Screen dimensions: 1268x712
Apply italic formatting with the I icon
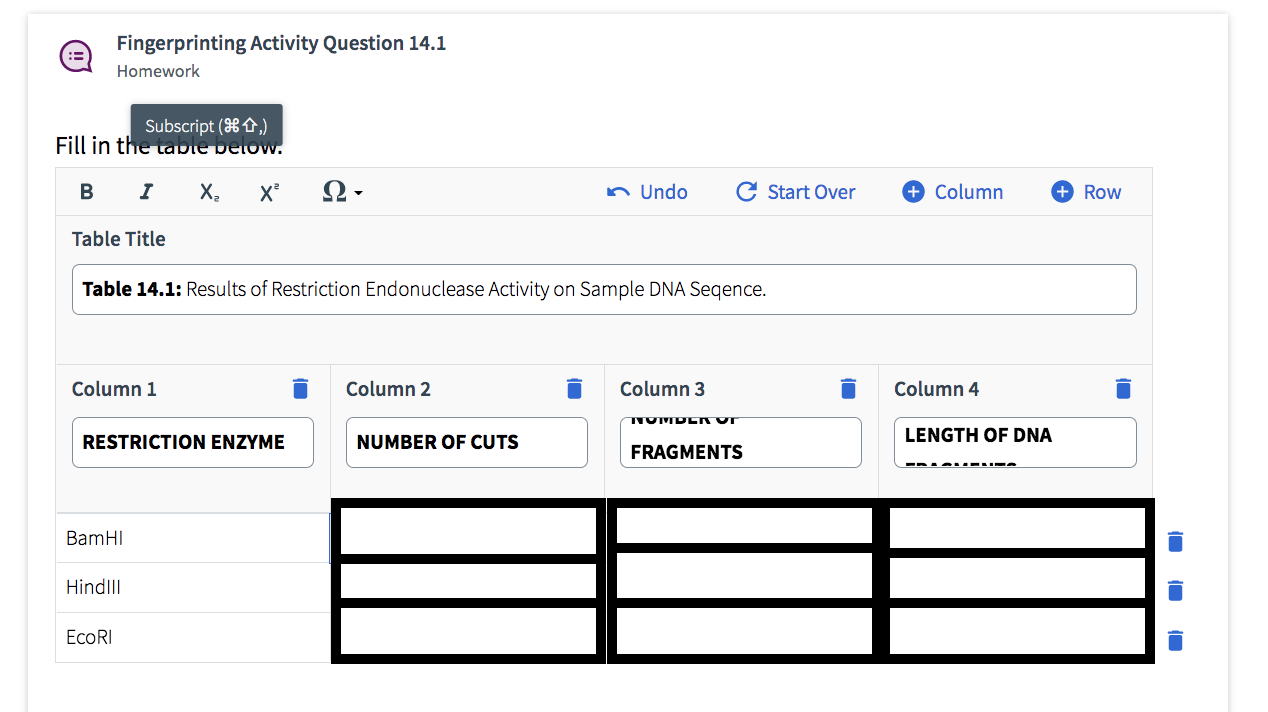pyautogui.click(x=146, y=191)
